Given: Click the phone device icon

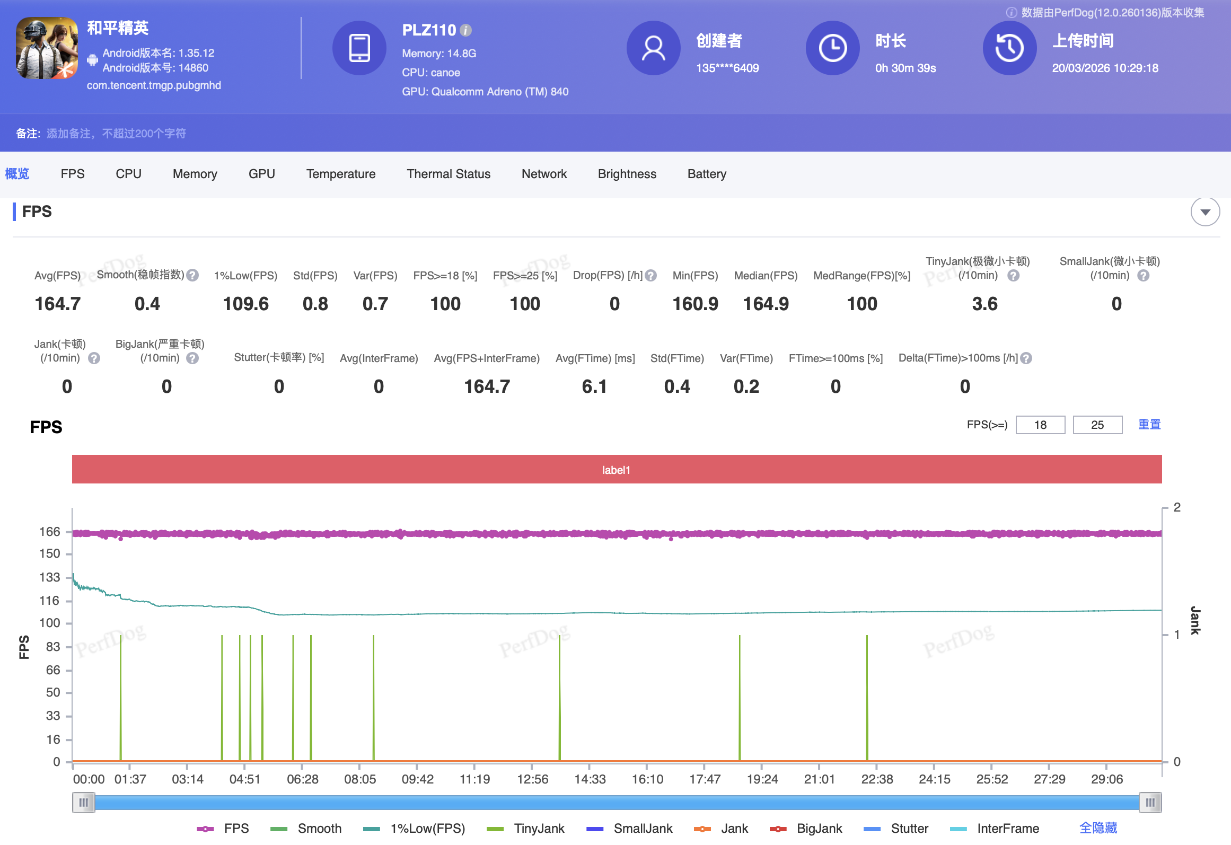Looking at the screenshot, I should [x=359, y=48].
